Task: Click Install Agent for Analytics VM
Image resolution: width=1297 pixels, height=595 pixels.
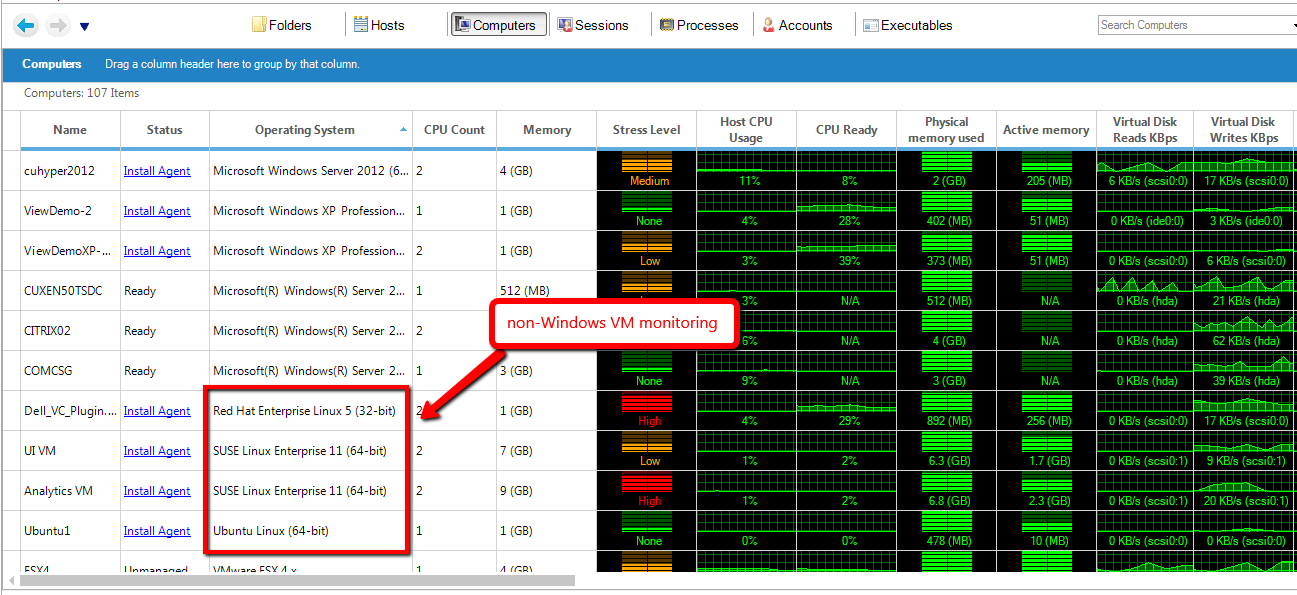Action: [x=157, y=491]
